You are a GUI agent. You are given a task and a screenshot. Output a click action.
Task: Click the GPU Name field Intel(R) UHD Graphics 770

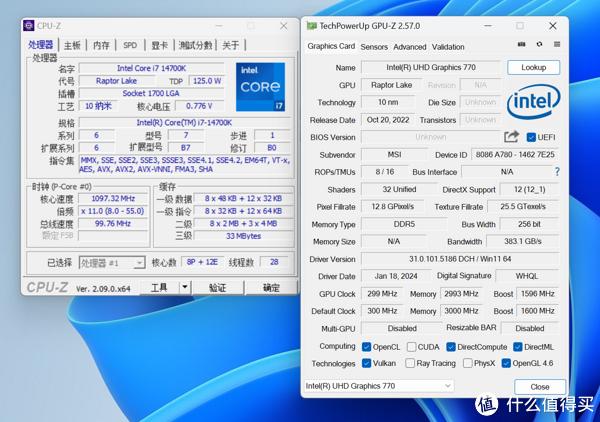(x=431, y=67)
